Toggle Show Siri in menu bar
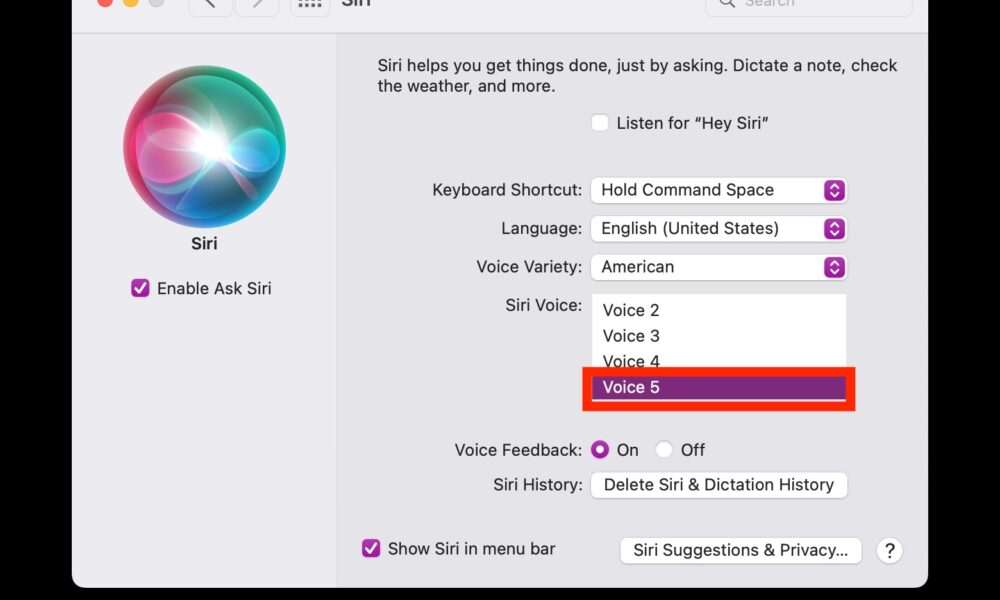The image size is (1000, 600). pos(371,548)
